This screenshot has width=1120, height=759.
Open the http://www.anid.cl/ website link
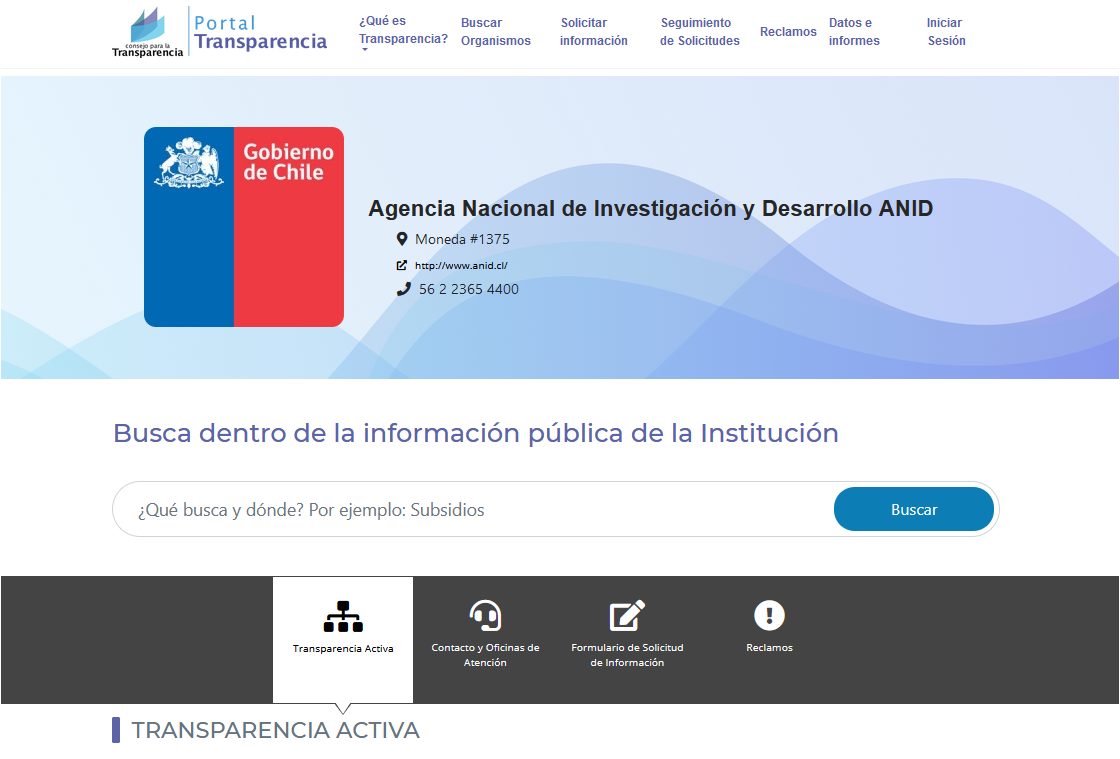click(461, 266)
